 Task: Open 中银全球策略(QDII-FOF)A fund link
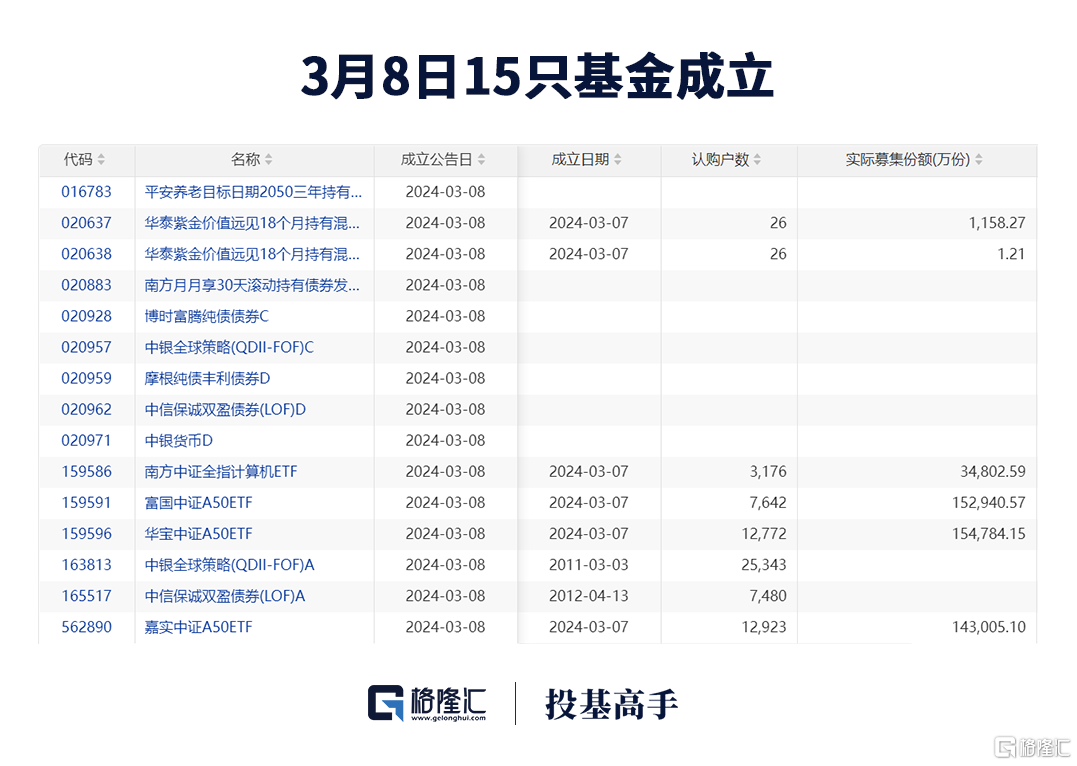click(229, 565)
